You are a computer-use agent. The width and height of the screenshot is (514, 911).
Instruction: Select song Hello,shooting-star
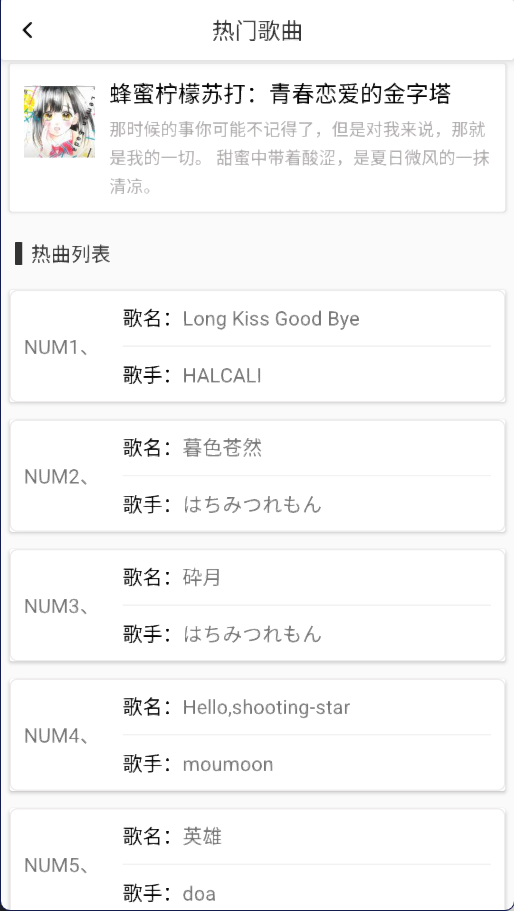click(x=266, y=708)
